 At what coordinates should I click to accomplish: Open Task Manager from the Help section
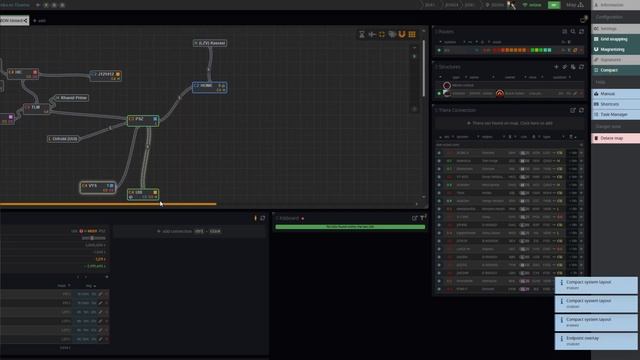(x=616, y=115)
